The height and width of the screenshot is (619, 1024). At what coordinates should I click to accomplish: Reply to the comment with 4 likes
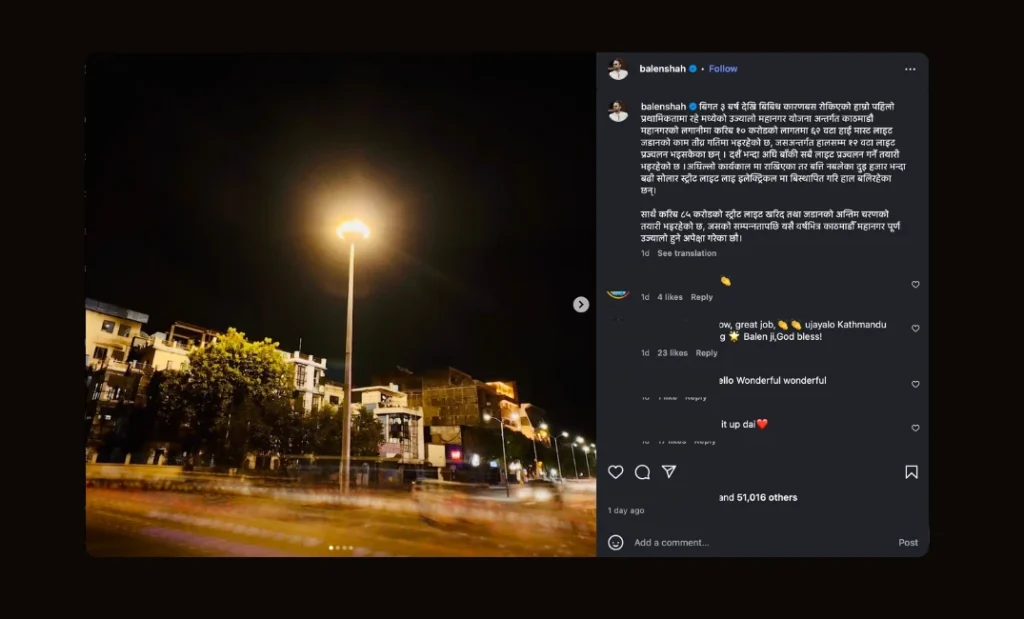coord(702,297)
